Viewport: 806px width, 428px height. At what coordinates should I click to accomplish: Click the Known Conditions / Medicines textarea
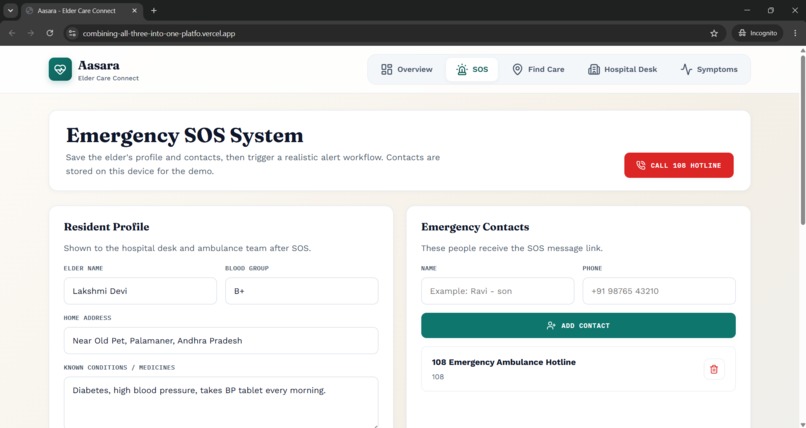[221, 402]
